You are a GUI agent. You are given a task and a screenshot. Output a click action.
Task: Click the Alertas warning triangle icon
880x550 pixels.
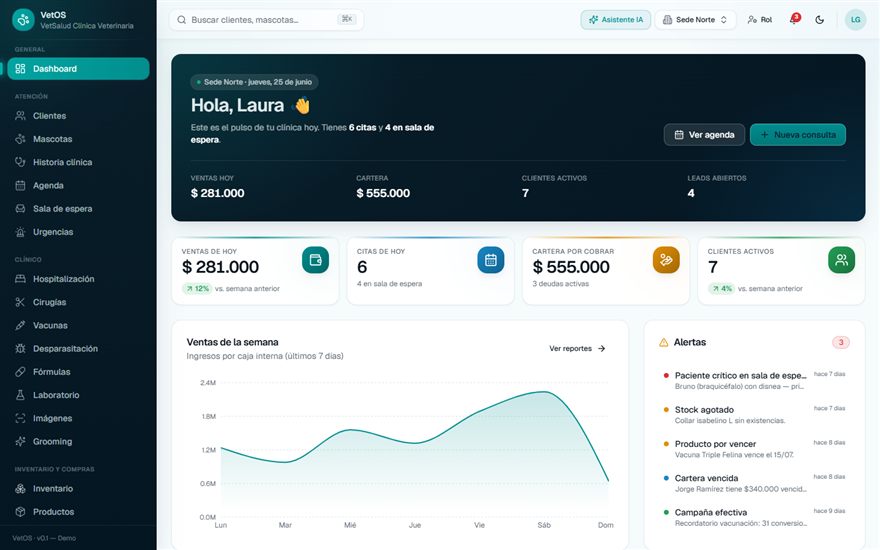[663, 342]
